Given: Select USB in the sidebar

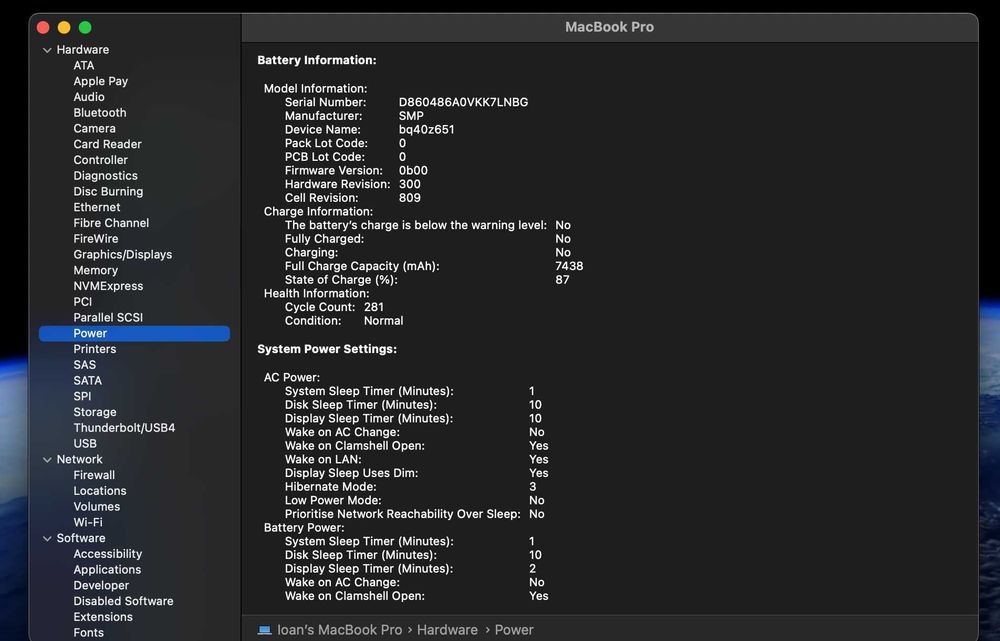Looking at the screenshot, I should coord(85,444).
